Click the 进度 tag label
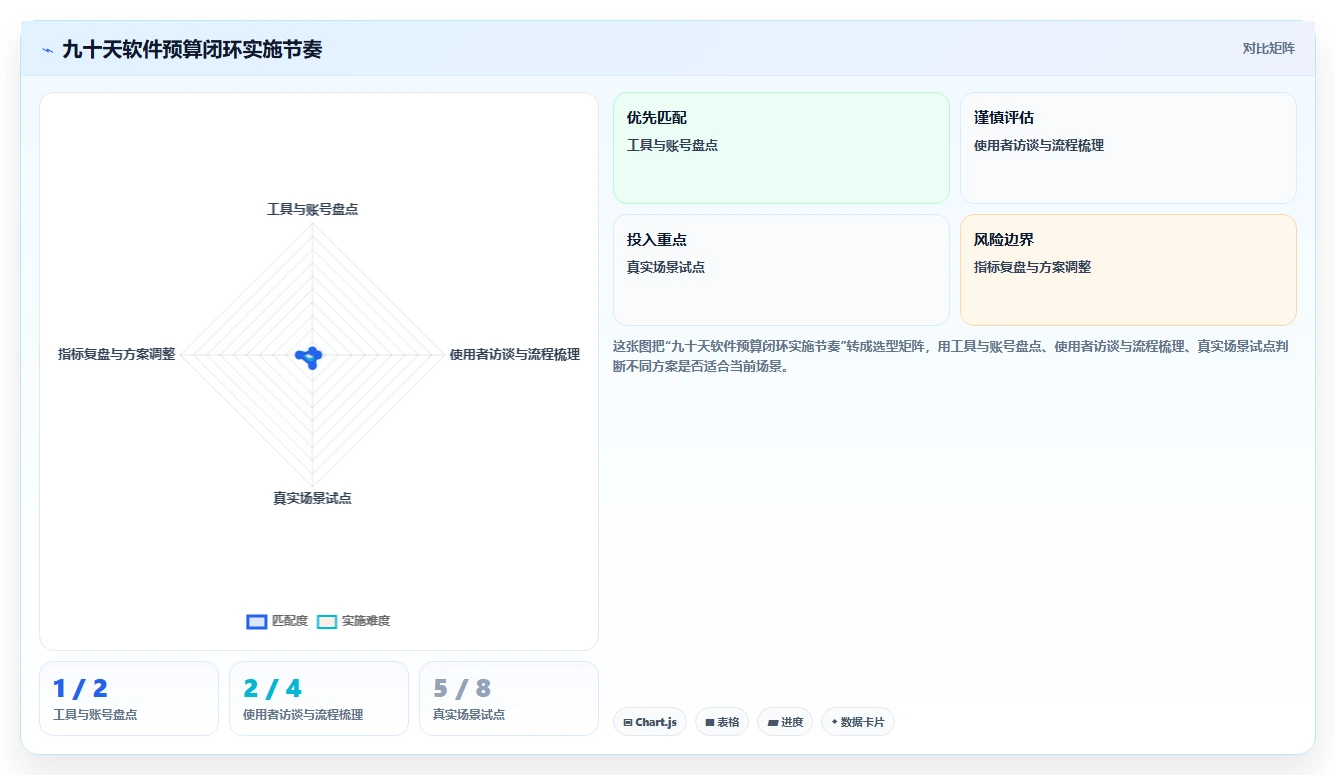1336x775 pixels. [792, 722]
